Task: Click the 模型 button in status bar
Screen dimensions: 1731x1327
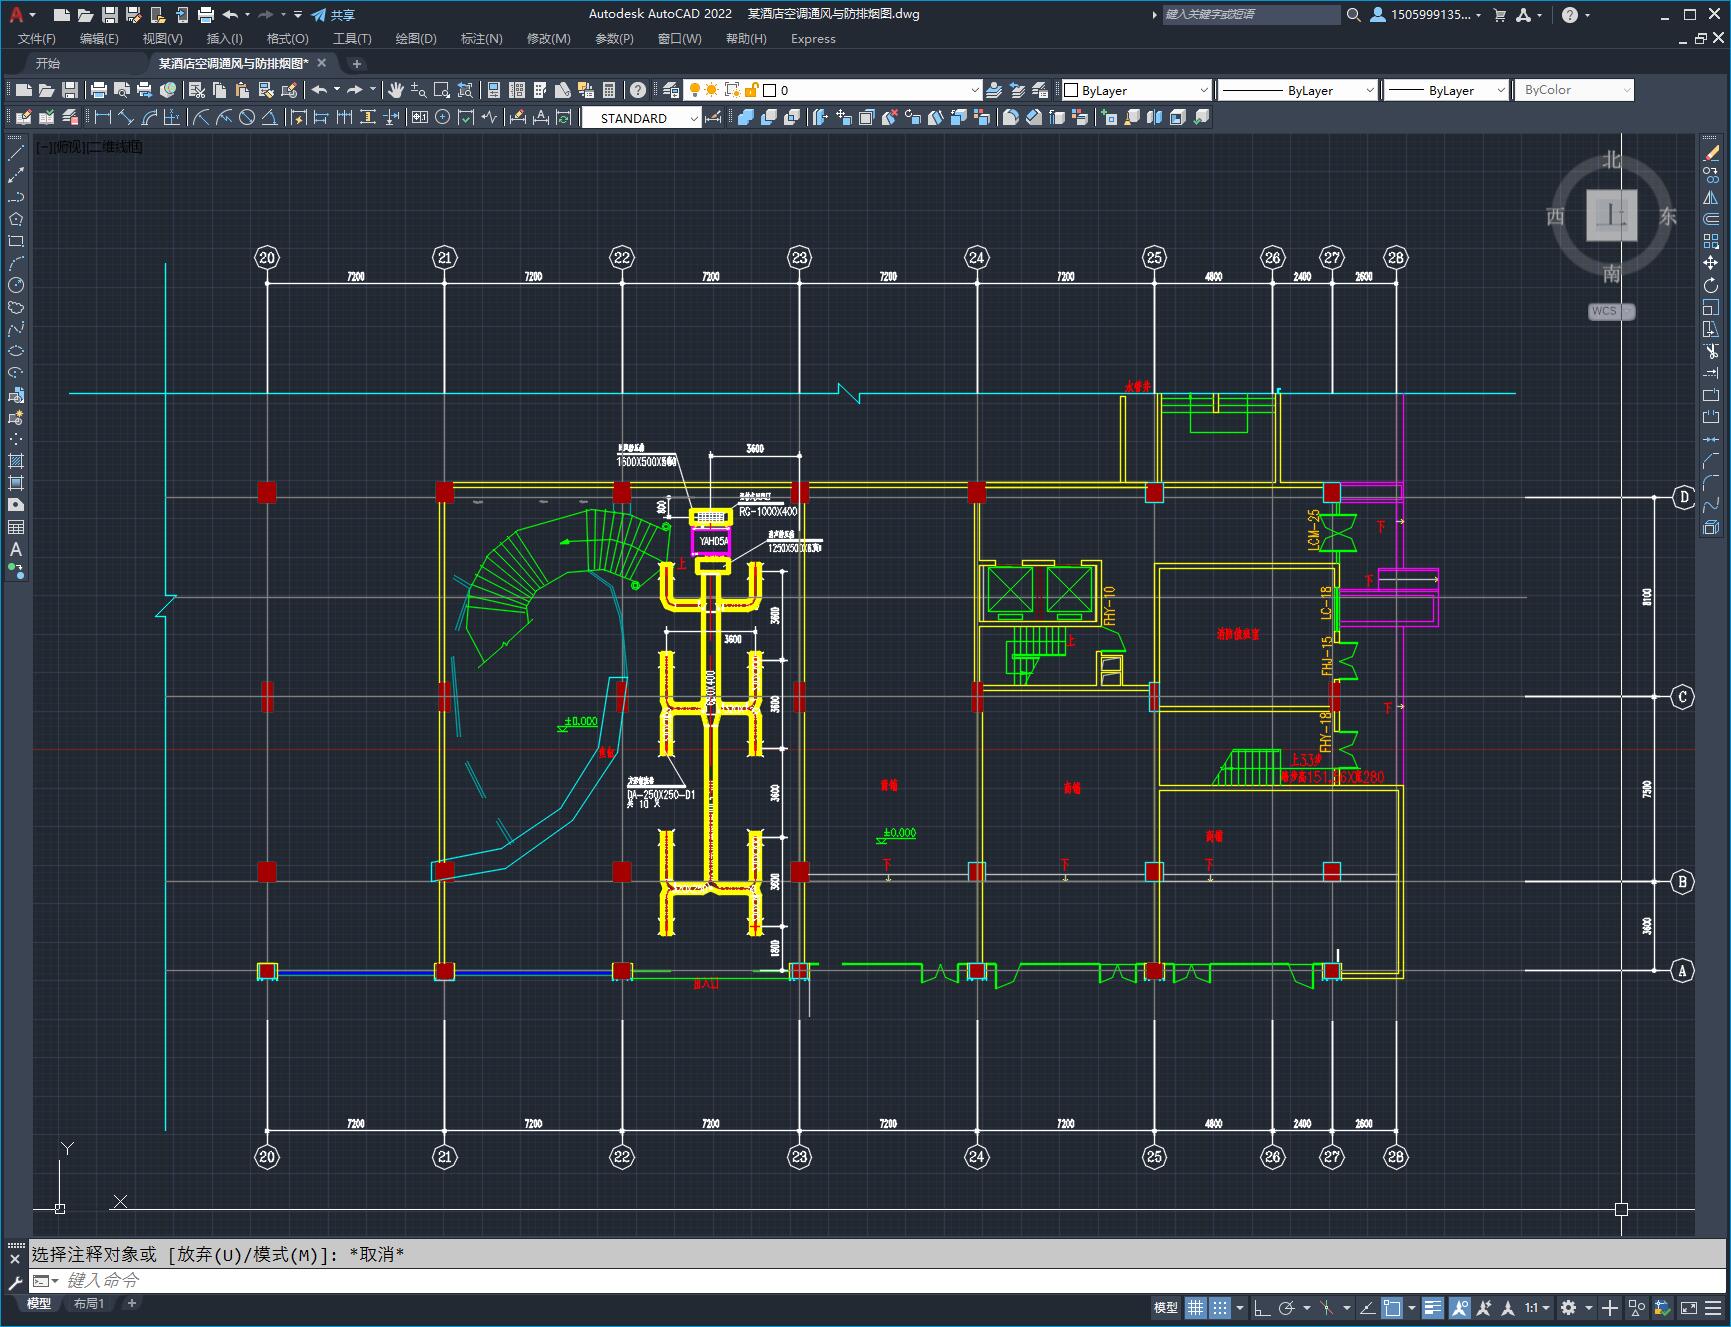Action: [x=1166, y=1308]
